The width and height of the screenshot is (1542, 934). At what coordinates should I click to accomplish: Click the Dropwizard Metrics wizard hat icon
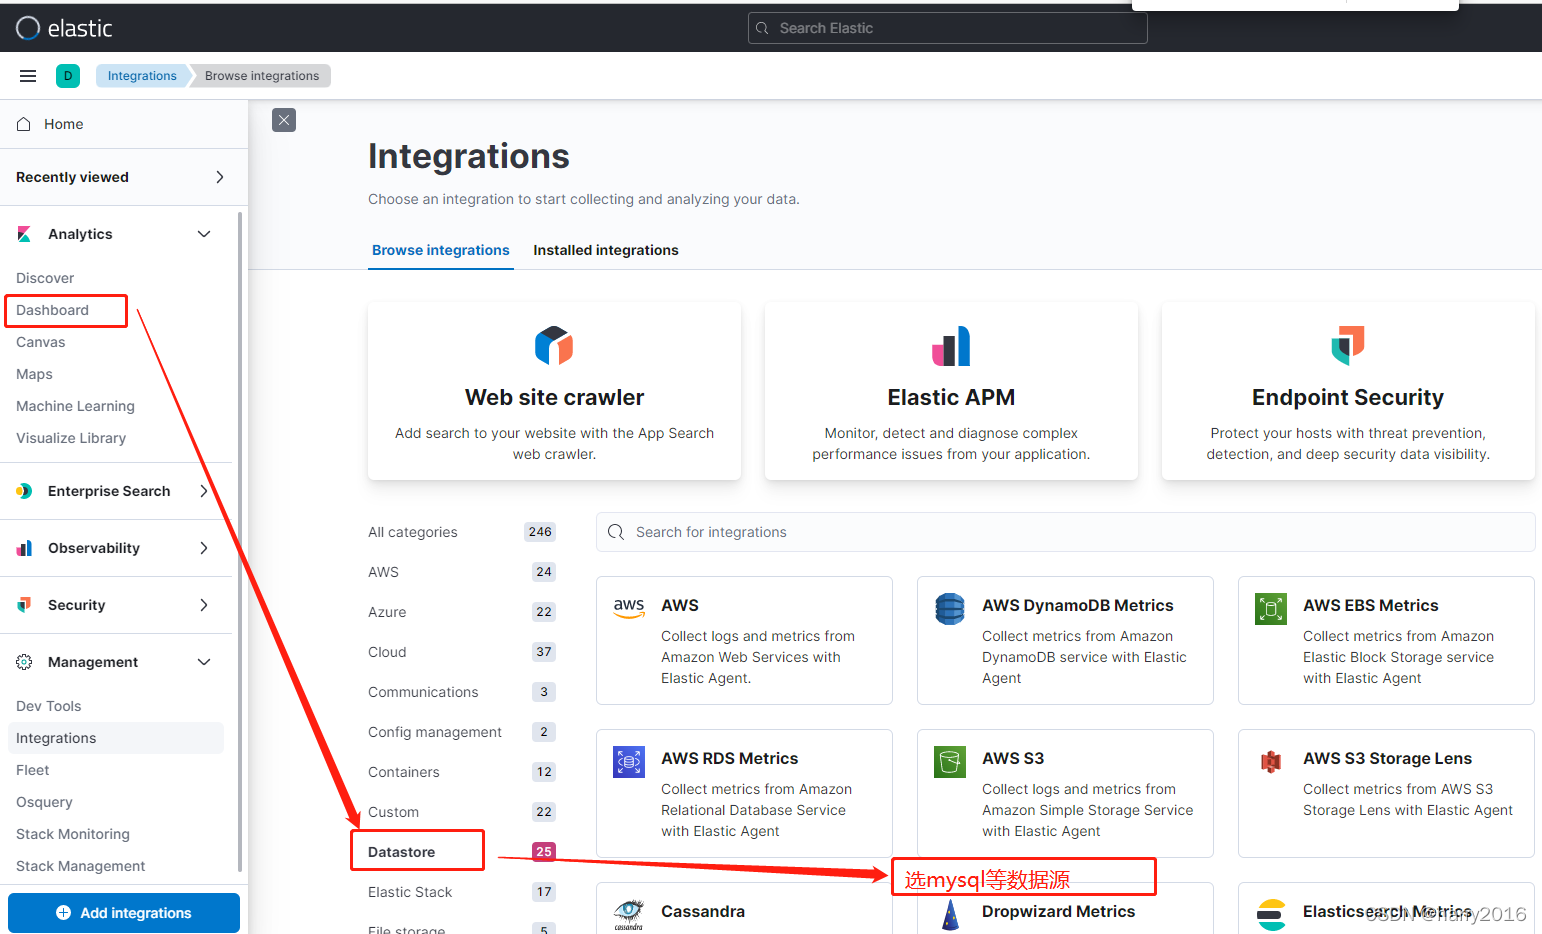click(x=950, y=914)
